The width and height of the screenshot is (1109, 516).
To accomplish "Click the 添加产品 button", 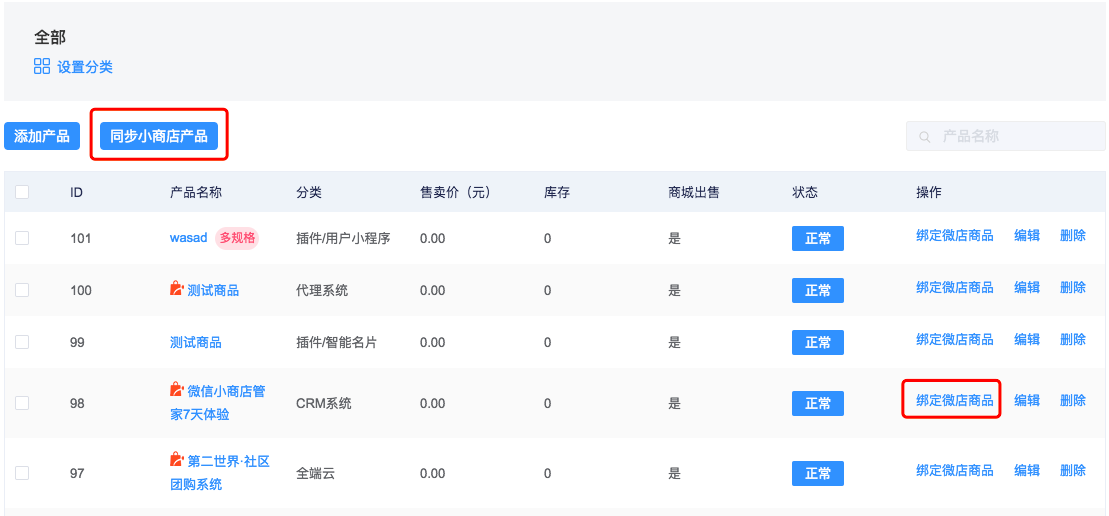I will (x=42, y=136).
